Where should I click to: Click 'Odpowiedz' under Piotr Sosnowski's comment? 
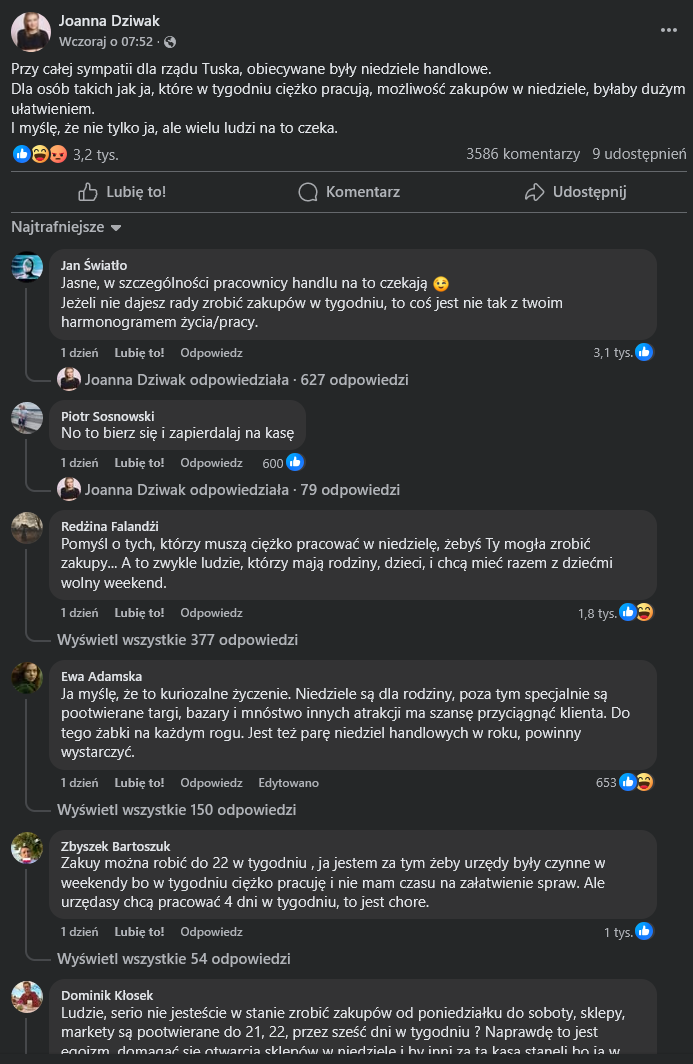point(211,463)
